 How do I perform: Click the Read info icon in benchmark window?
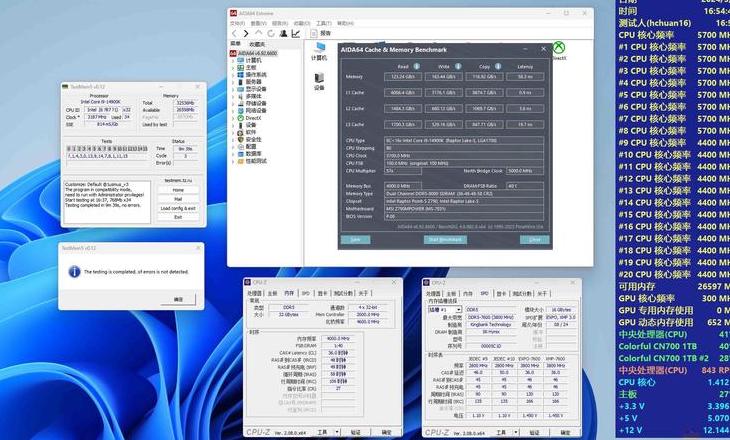point(417,66)
